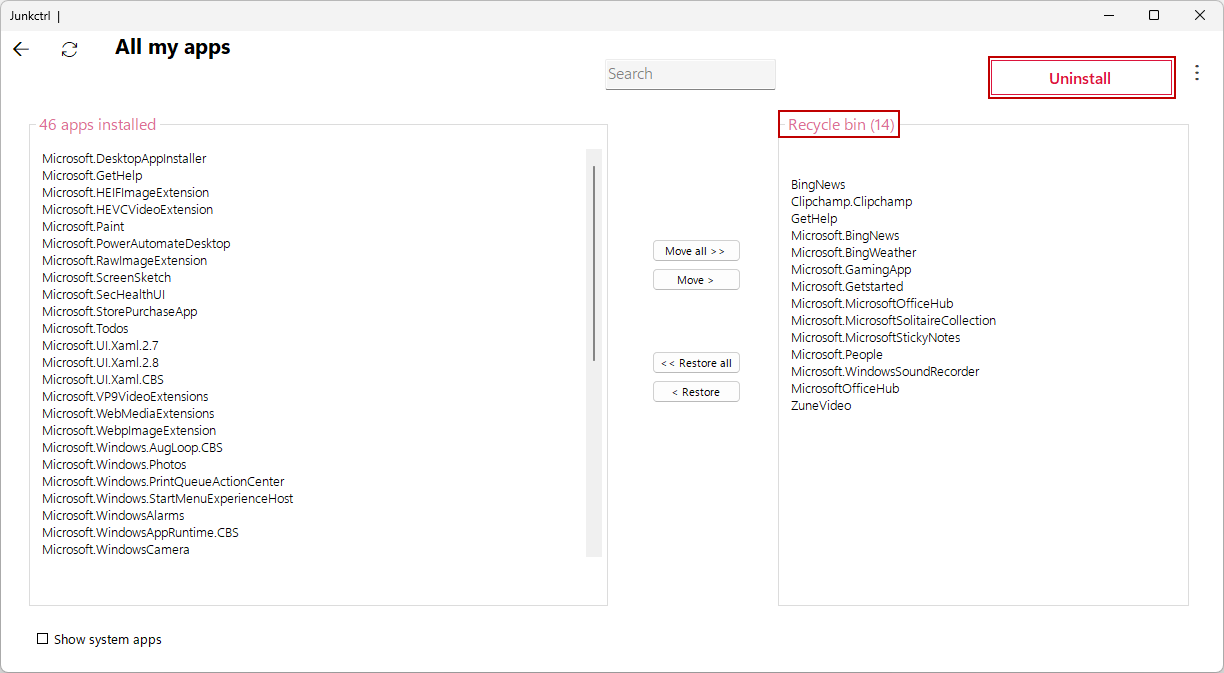This screenshot has height=673, width=1224.
Task: Select Microsoft.Windows.Photos entry
Action: click(x=114, y=465)
